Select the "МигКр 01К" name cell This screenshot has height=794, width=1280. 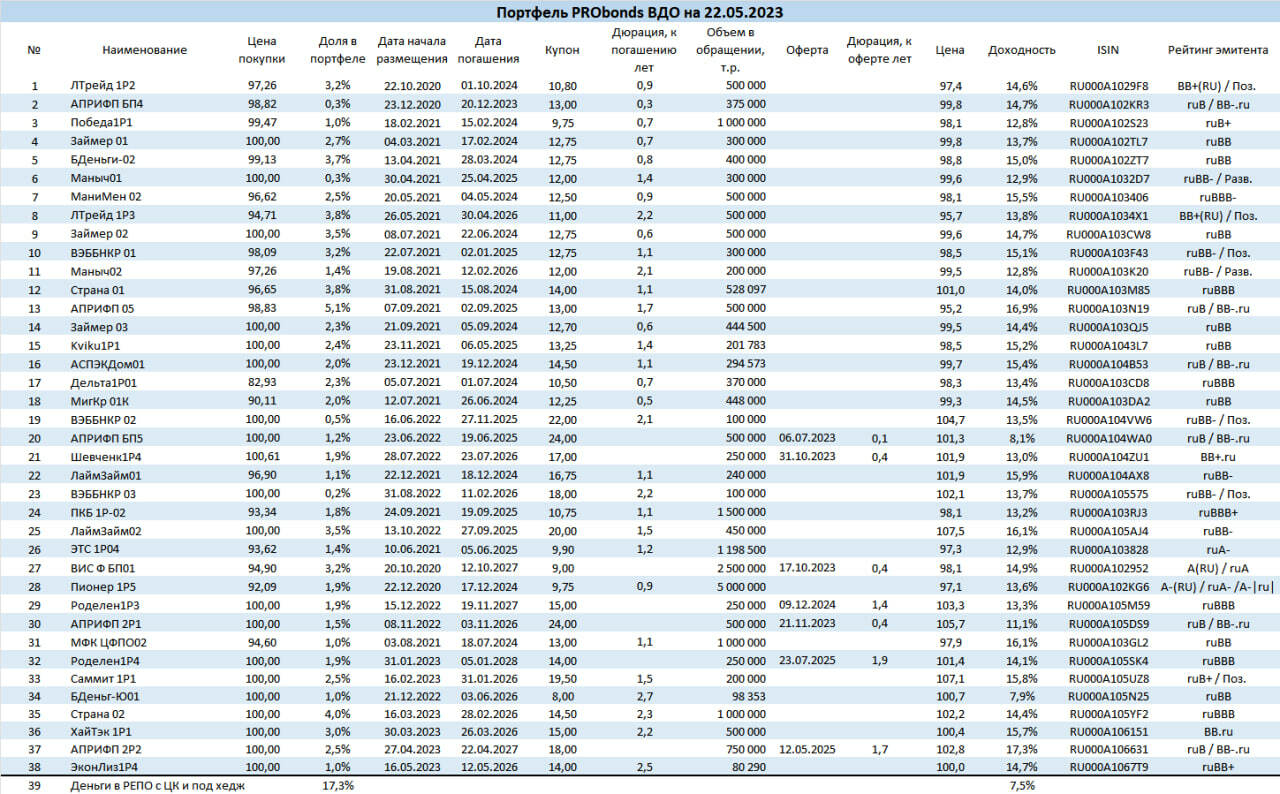(x=100, y=401)
